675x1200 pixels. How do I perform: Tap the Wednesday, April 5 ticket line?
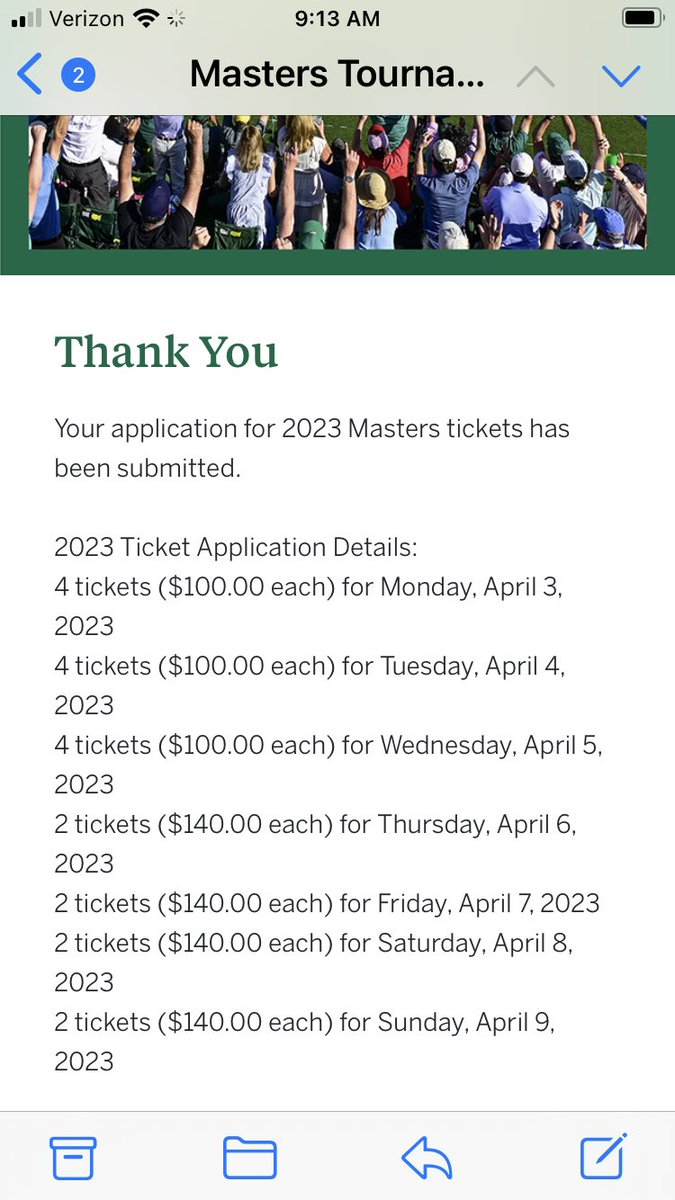coord(328,764)
